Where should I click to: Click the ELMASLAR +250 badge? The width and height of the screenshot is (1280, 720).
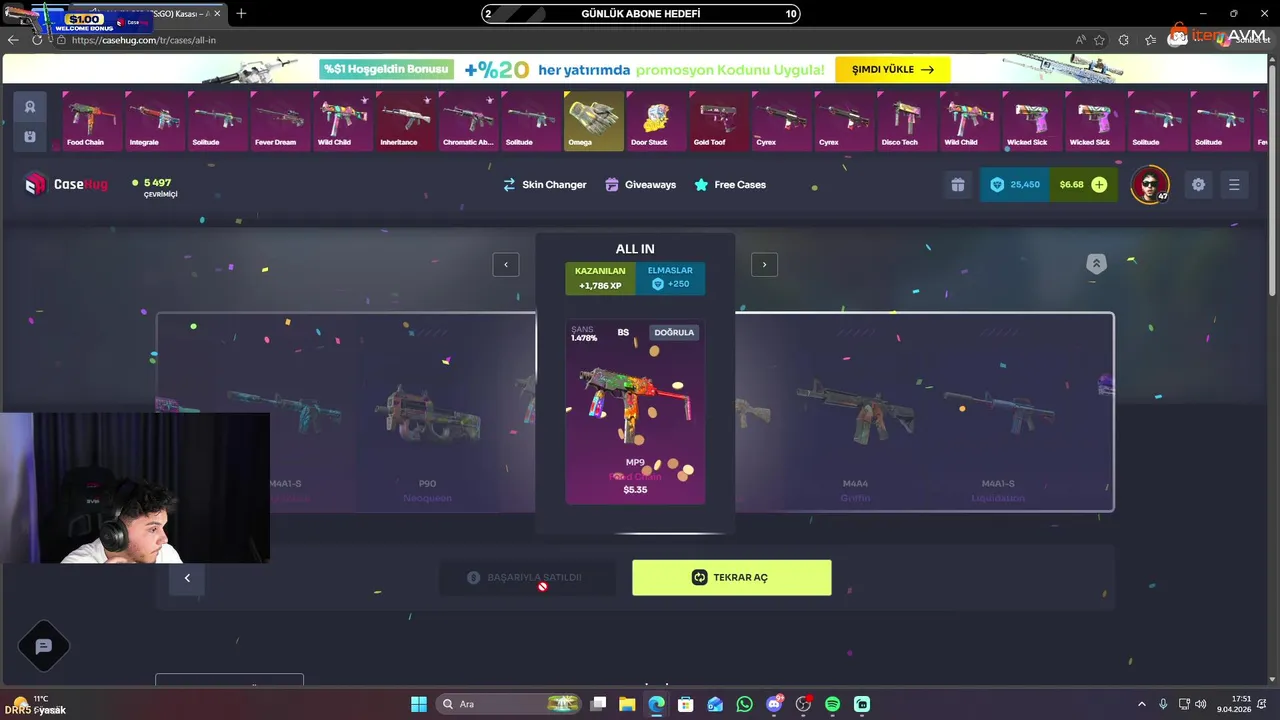(670, 278)
